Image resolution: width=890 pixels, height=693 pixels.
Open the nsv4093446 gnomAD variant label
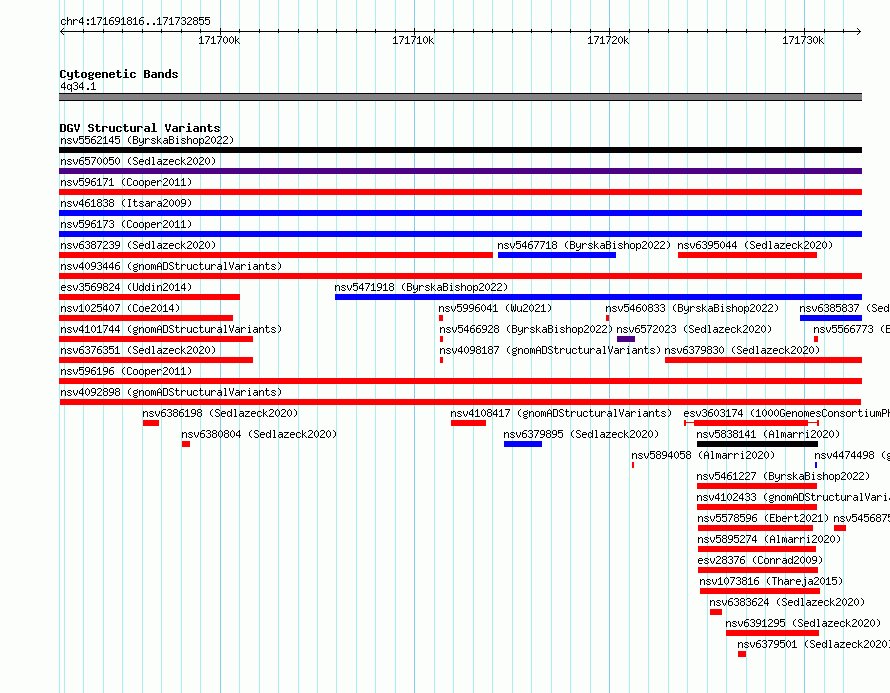click(171, 266)
